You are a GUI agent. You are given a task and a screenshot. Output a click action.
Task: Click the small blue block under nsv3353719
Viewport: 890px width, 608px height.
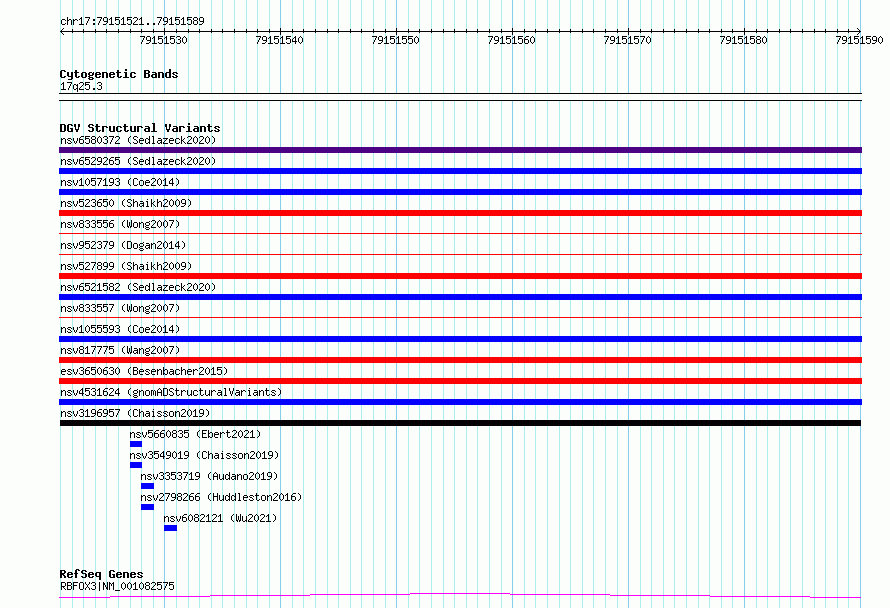pyautogui.click(x=148, y=486)
